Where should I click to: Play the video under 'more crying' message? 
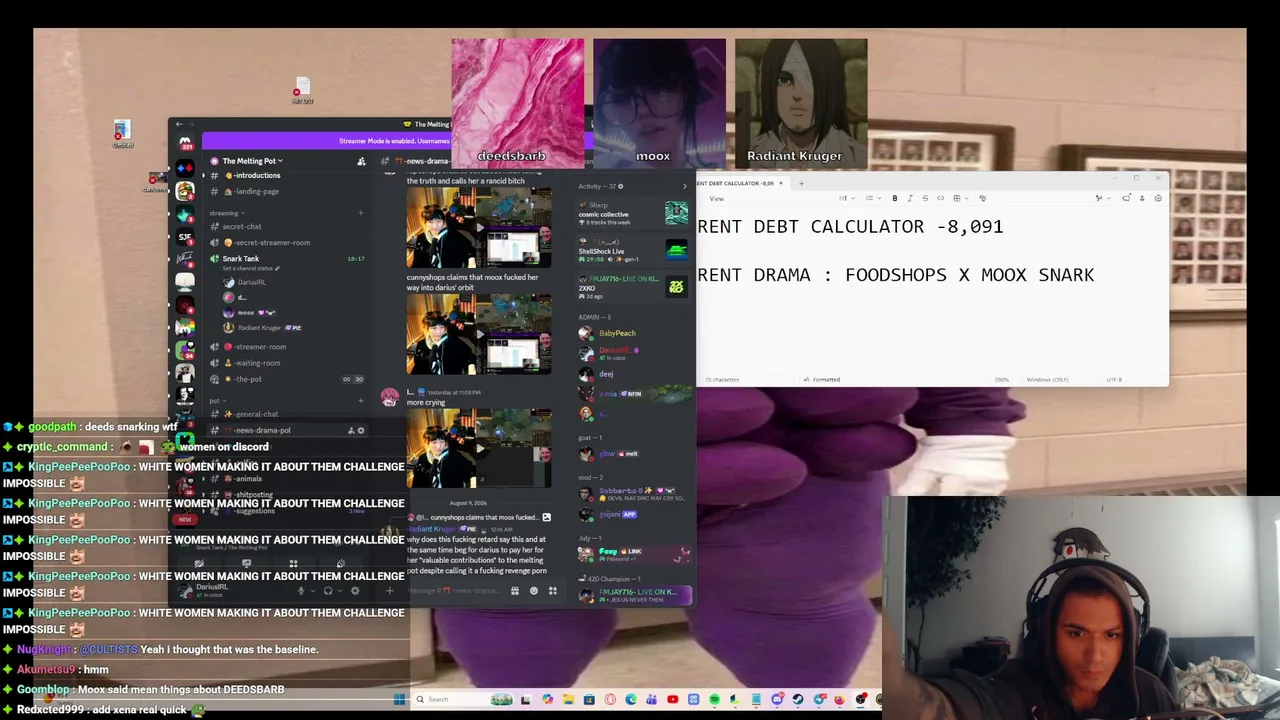(x=478, y=447)
